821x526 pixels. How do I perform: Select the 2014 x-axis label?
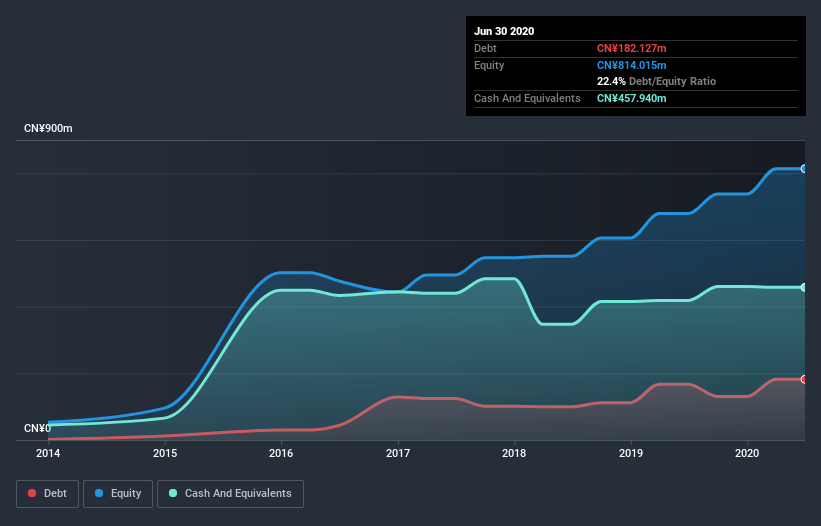click(x=48, y=453)
